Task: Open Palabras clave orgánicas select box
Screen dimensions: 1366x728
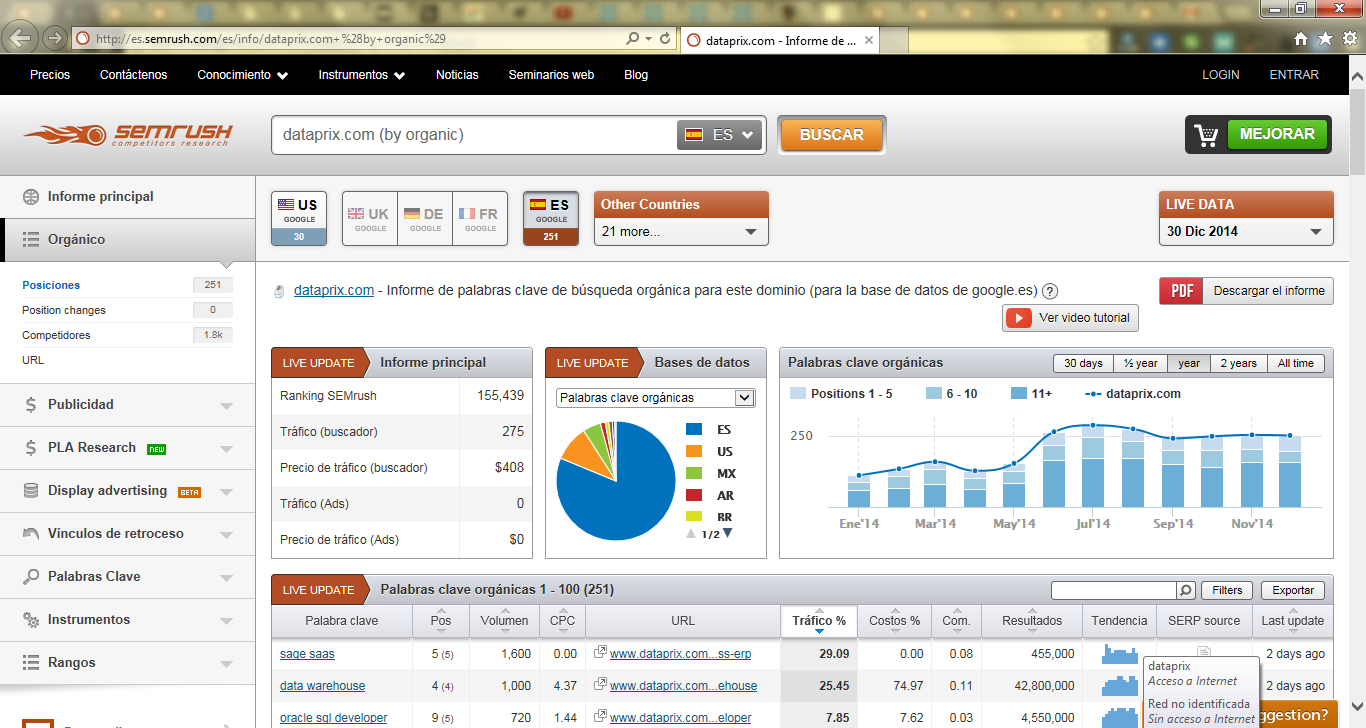Action: coord(655,398)
